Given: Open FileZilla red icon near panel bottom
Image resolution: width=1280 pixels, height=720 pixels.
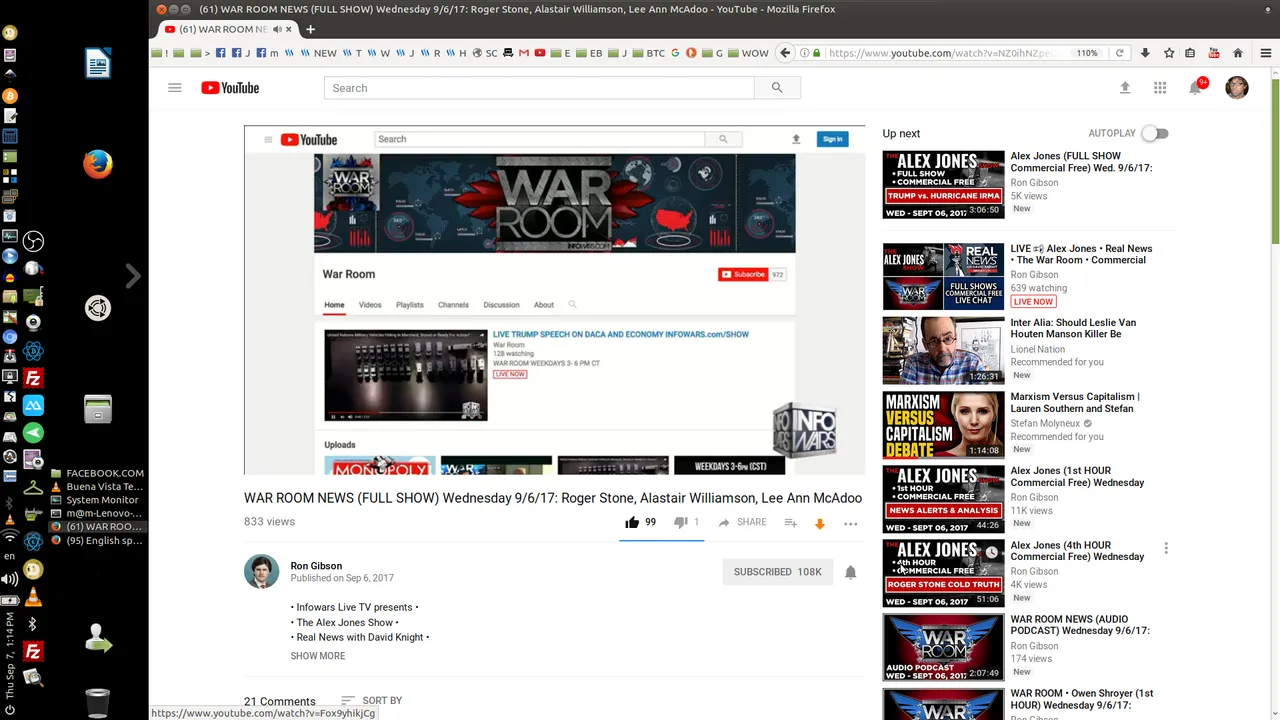Looking at the screenshot, I should click(x=33, y=652).
